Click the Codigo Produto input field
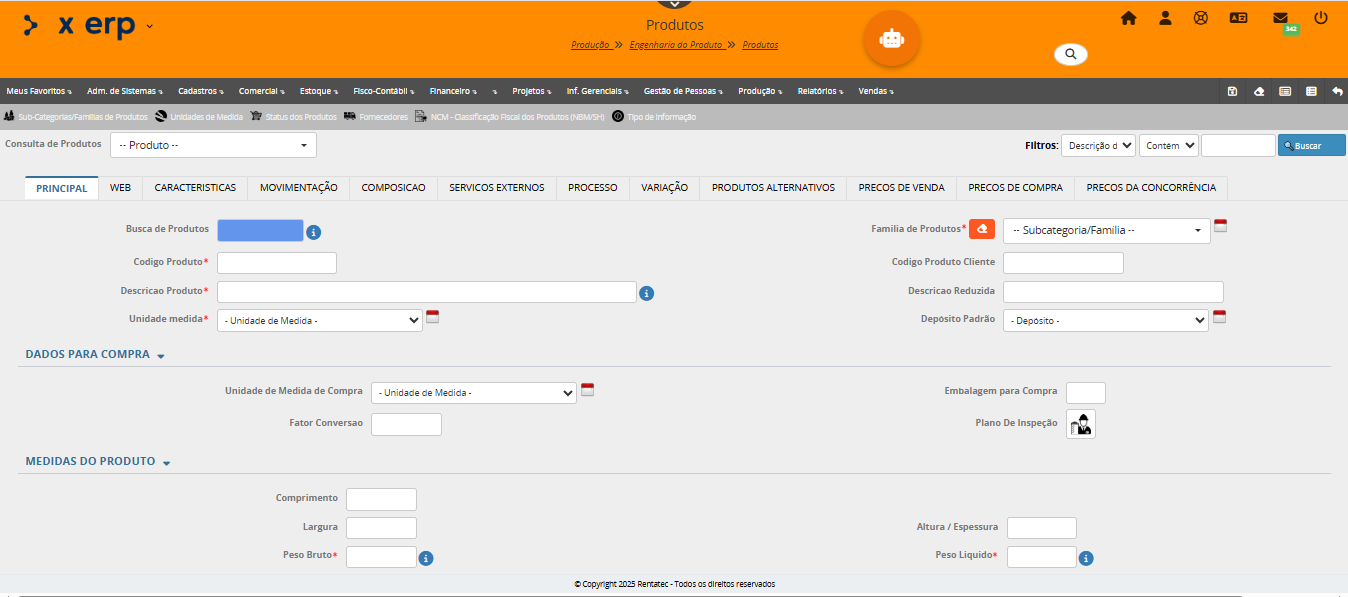1348x597 pixels. pos(277,263)
